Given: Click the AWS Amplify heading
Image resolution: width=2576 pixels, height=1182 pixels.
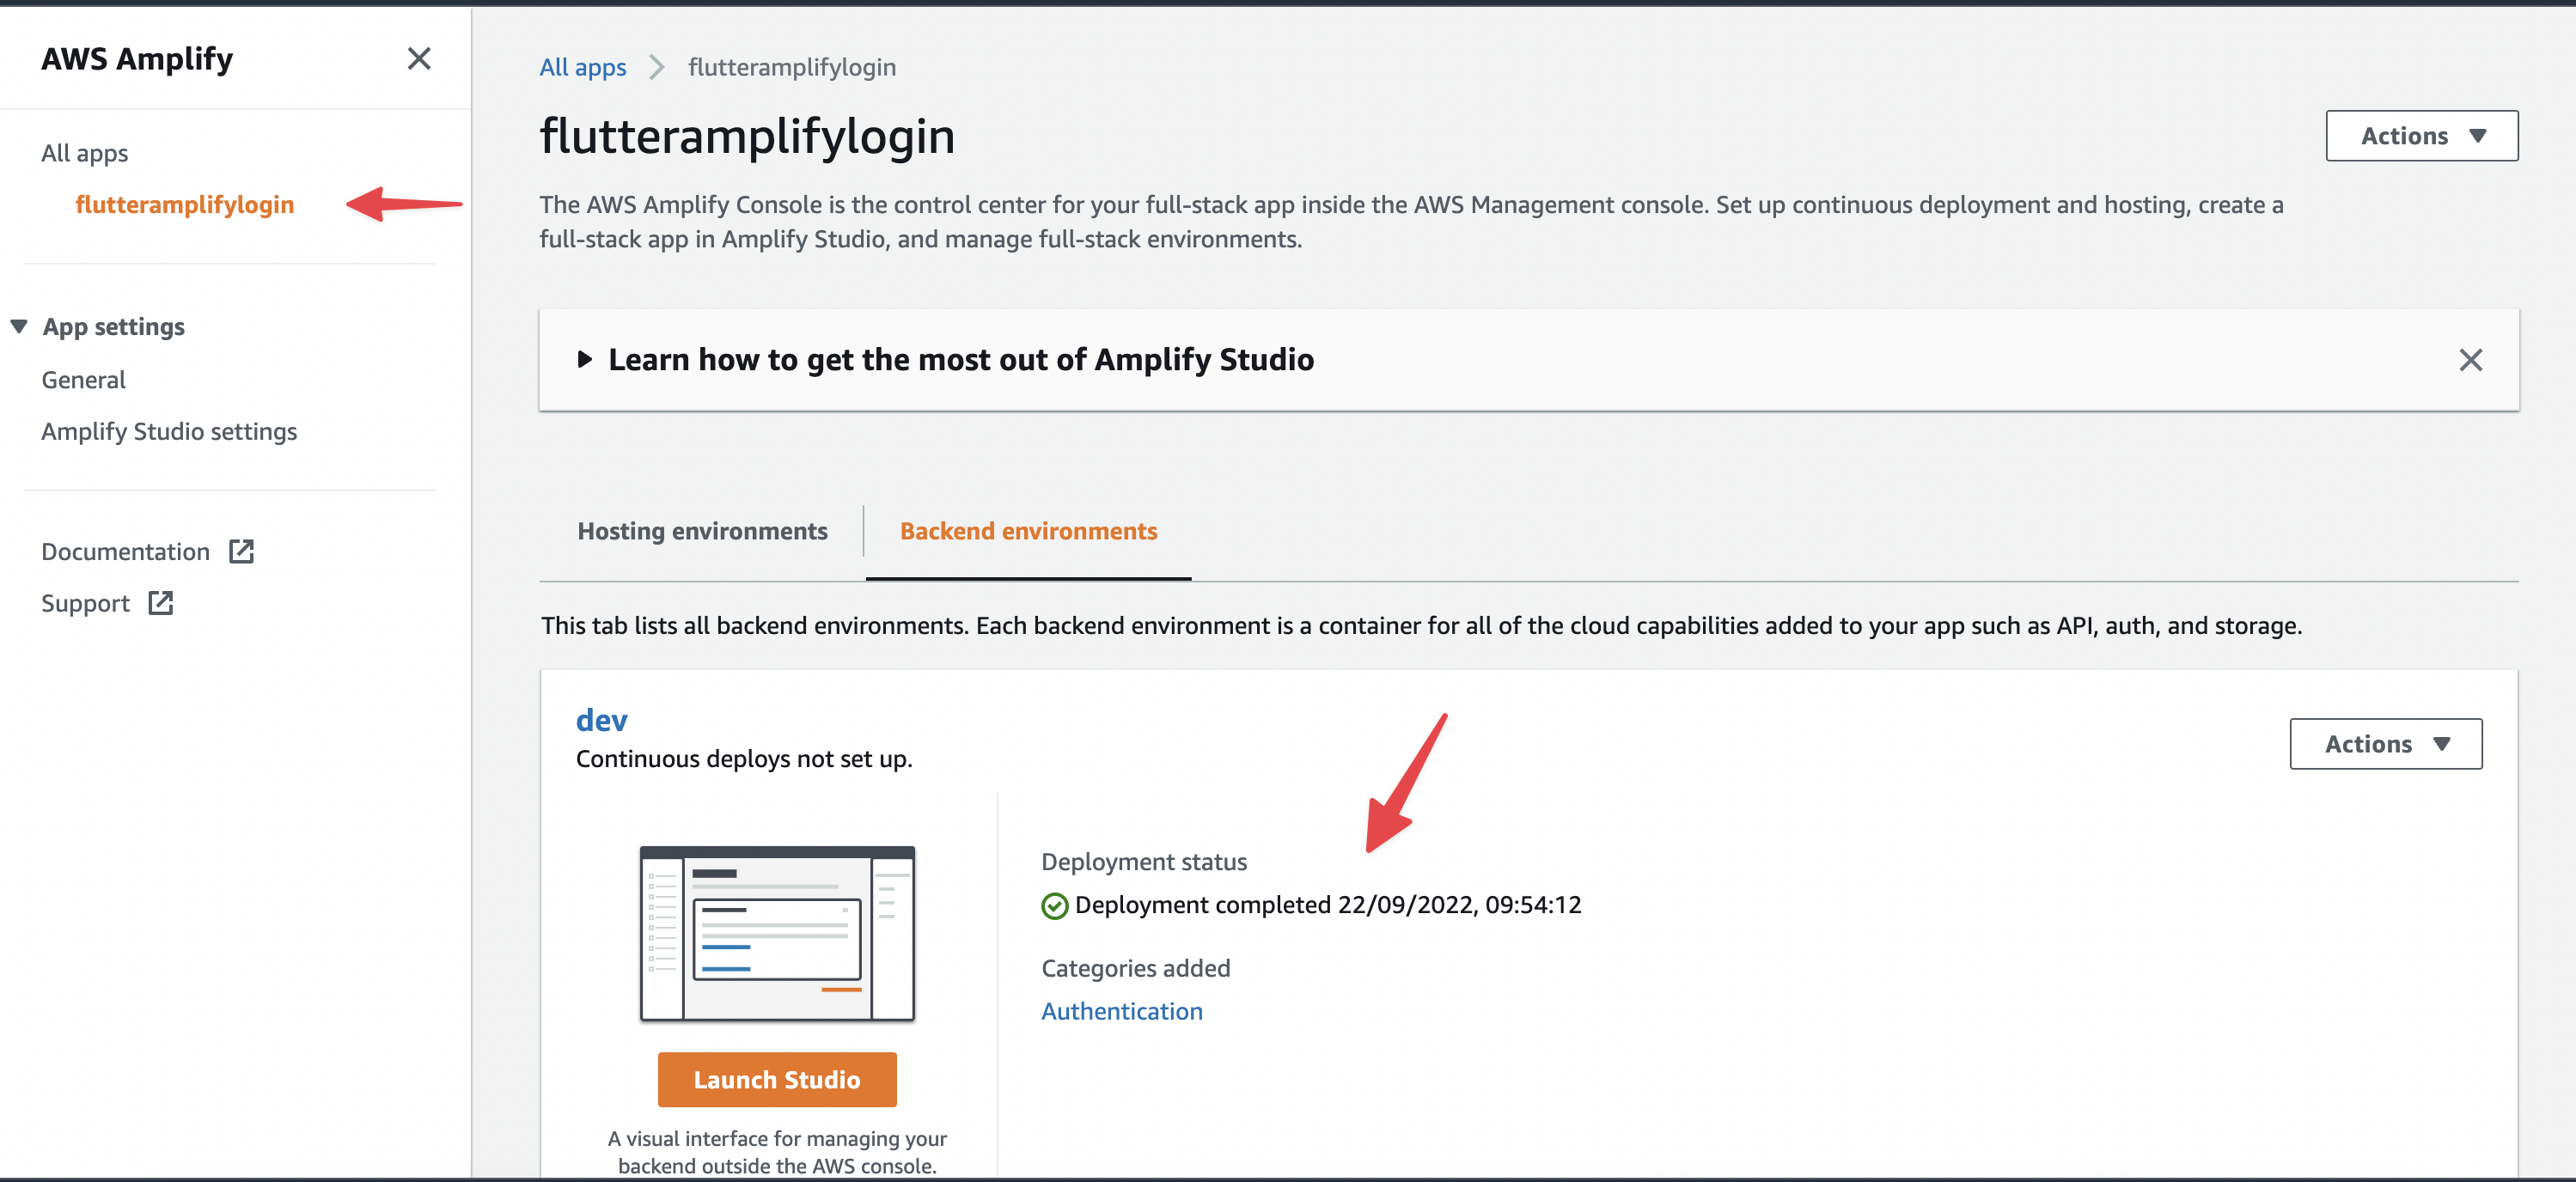Looking at the screenshot, I should [137, 59].
